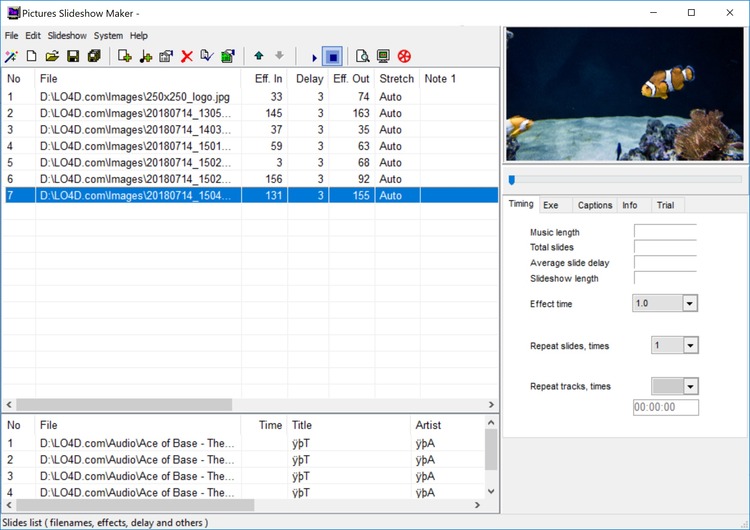
Task: Select slide row number 5
Action: [251, 163]
